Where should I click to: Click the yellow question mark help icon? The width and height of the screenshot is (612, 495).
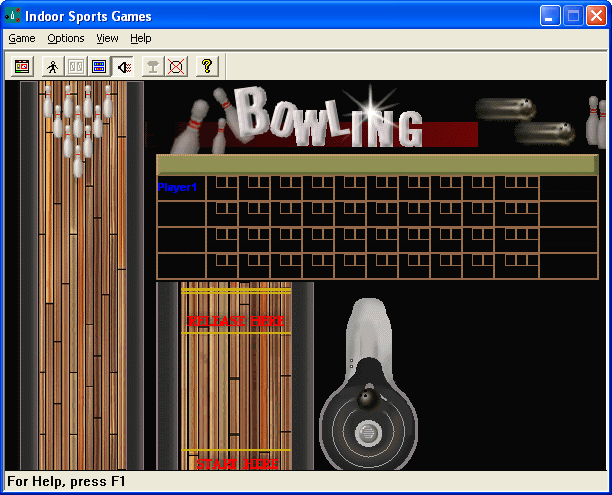coord(207,67)
